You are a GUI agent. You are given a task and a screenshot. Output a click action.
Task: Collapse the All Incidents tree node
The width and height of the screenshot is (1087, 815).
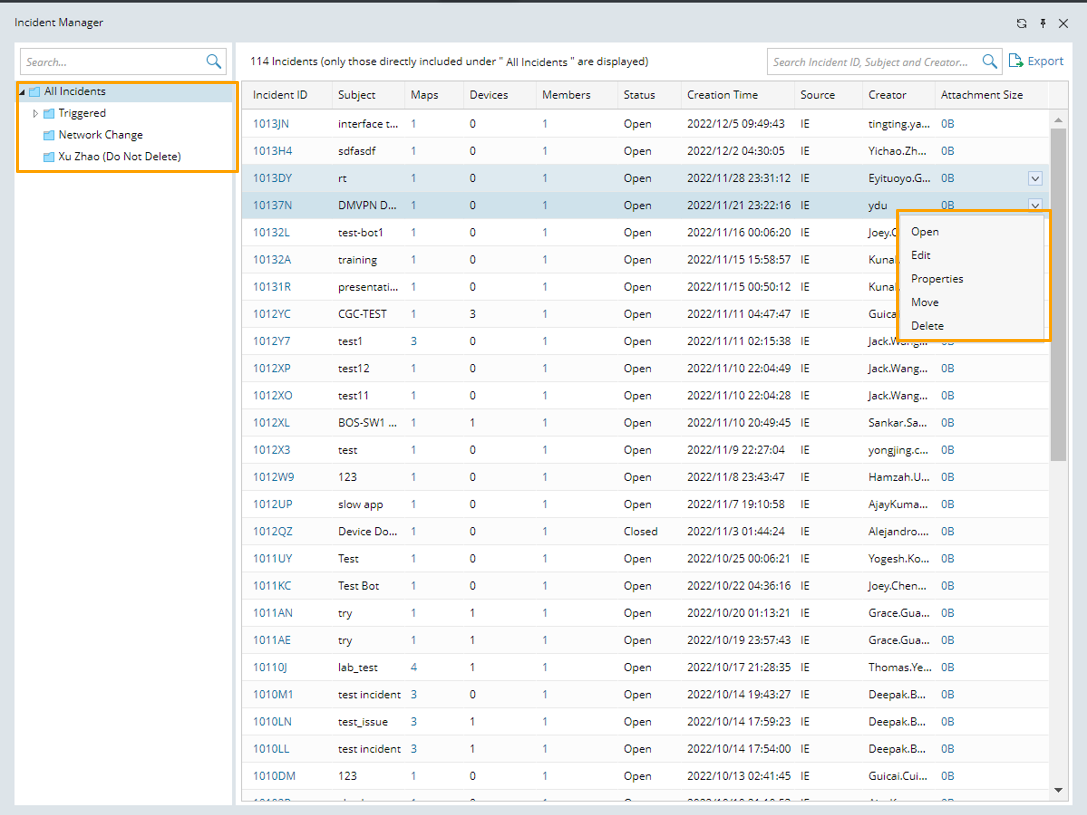pyautogui.click(x=22, y=92)
